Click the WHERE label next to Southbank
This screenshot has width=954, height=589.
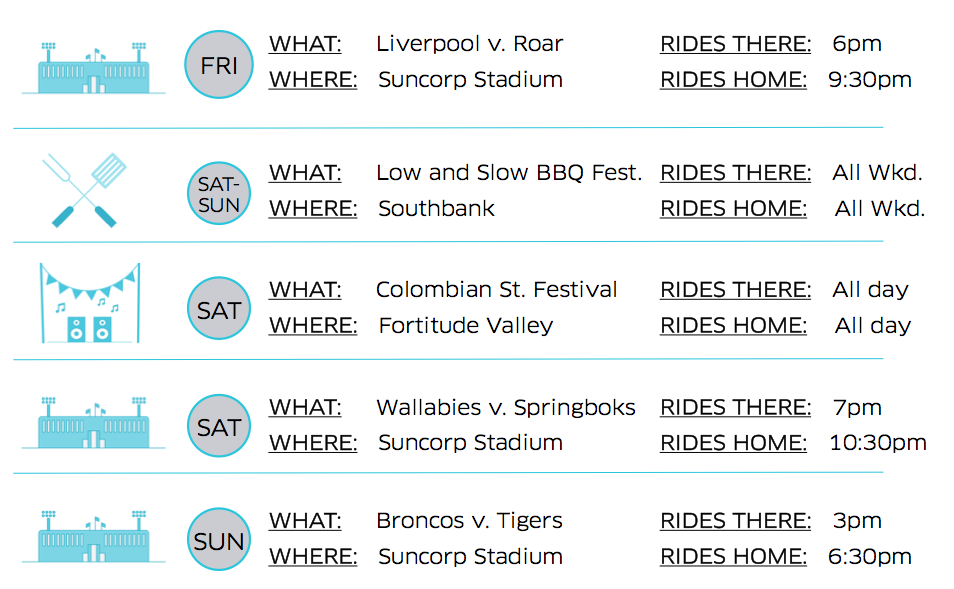point(313,209)
